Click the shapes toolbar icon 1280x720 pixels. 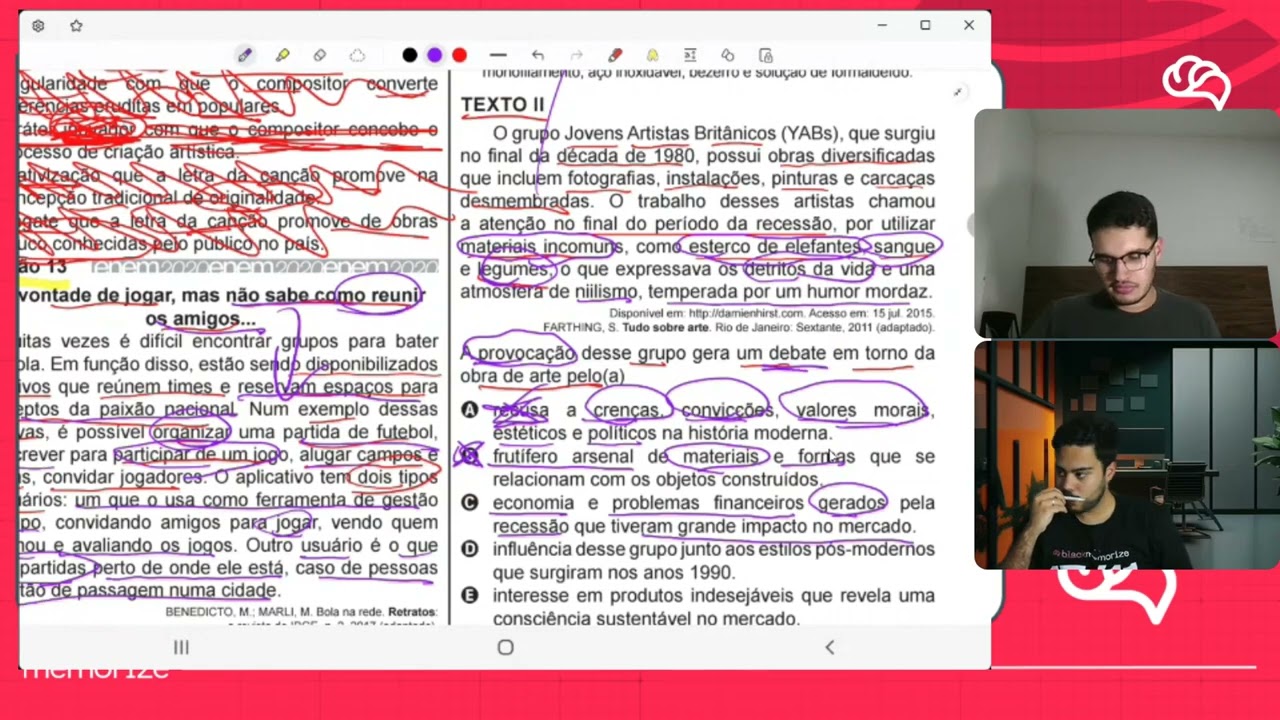click(x=728, y=55)
